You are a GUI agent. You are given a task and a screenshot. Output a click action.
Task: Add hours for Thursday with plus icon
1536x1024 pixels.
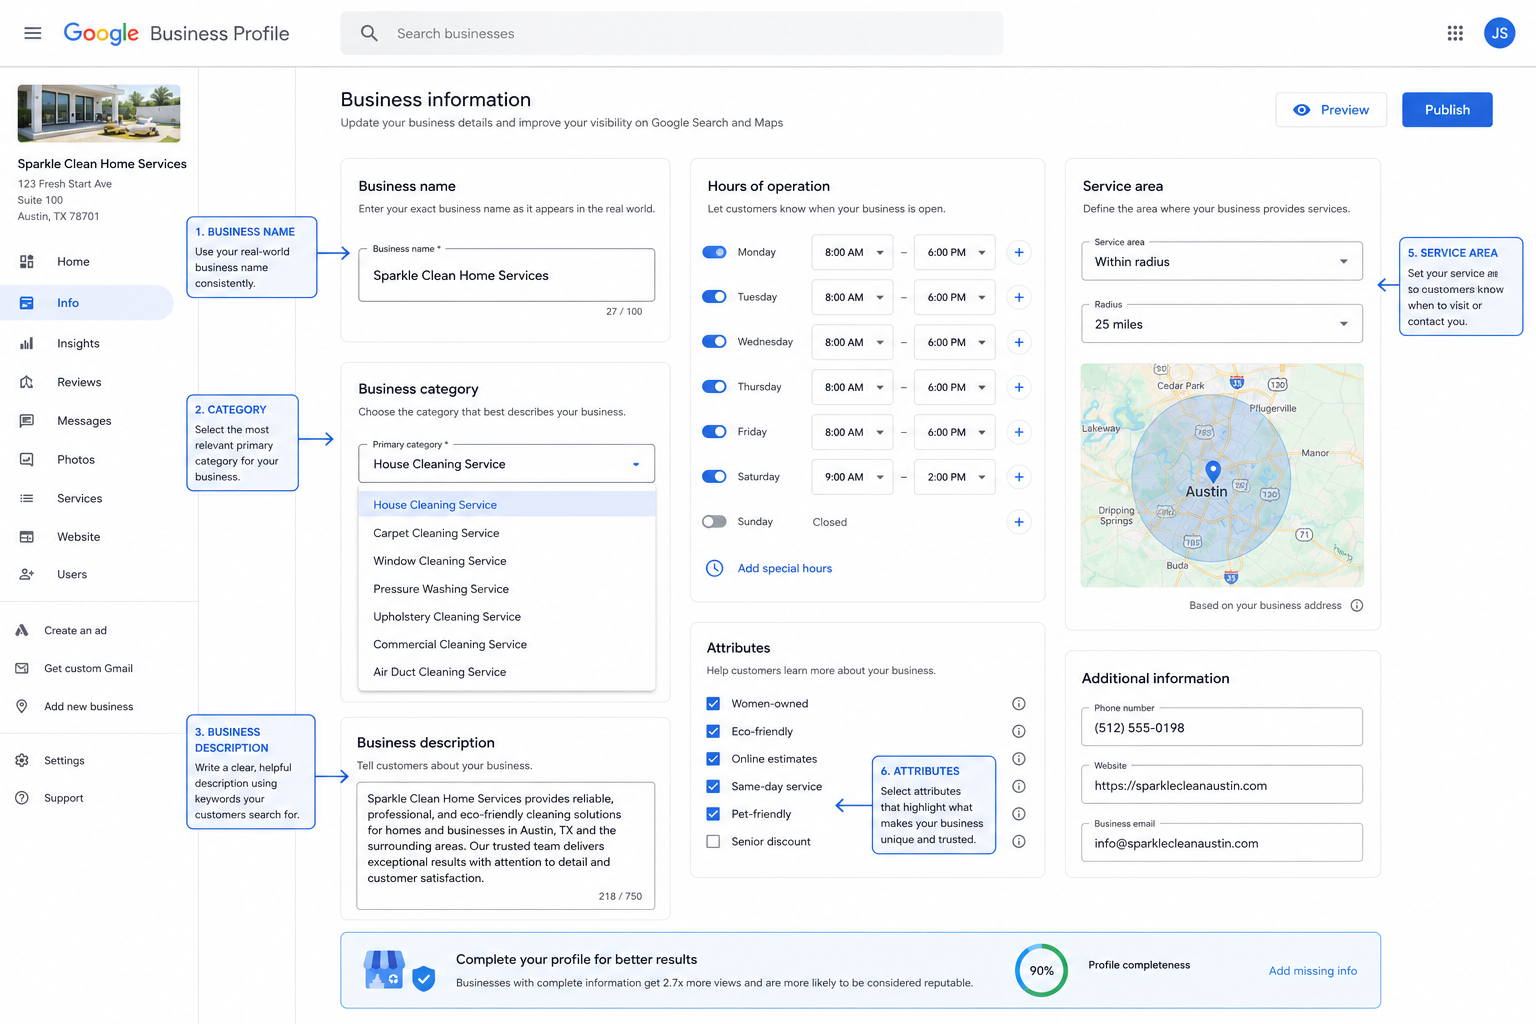pos(1019,387)
